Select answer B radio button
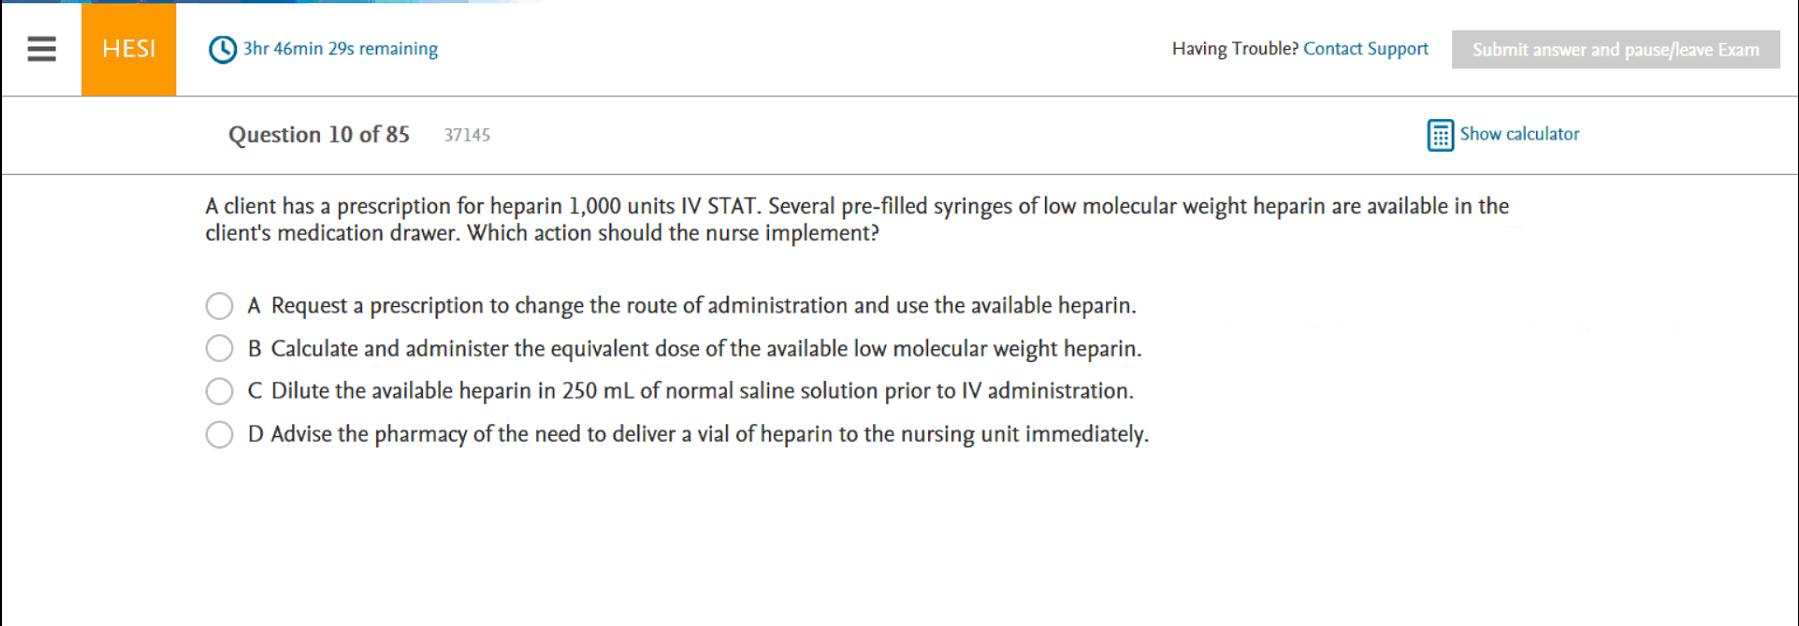Image resolution: width=1799 pixels, height=626 pixels. (x=219, y=348)
